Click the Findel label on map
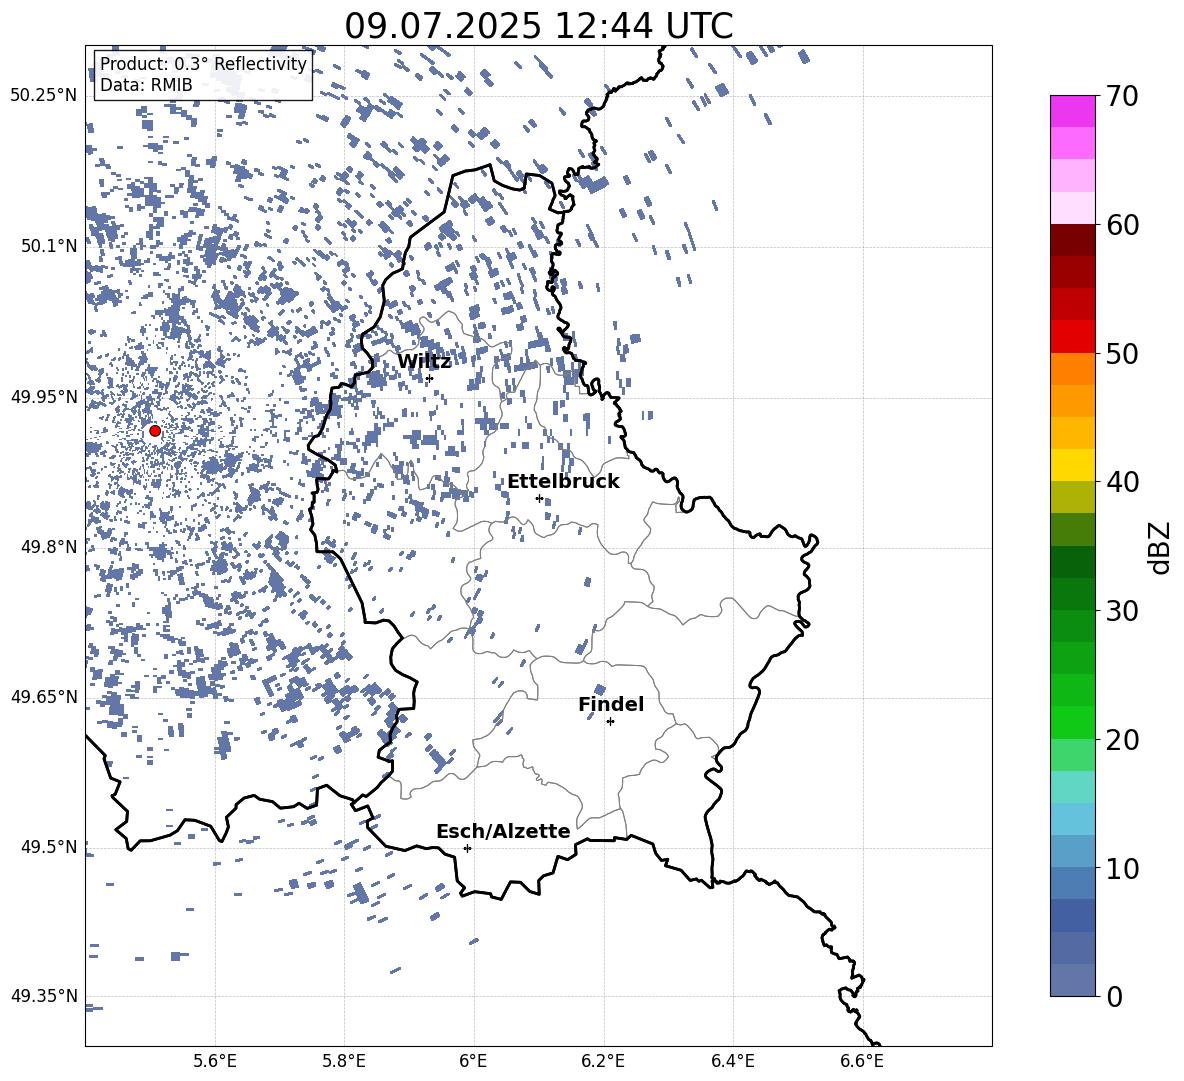1184x1081 pixels. click(611, 704)
